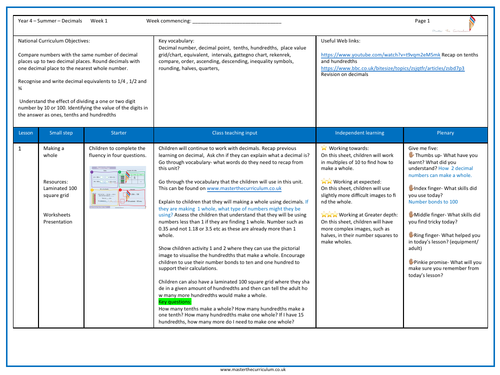Click the highlighted Key questions label
Screen dimensions: 500x375
pyautogui.click(x=175, y=302)
